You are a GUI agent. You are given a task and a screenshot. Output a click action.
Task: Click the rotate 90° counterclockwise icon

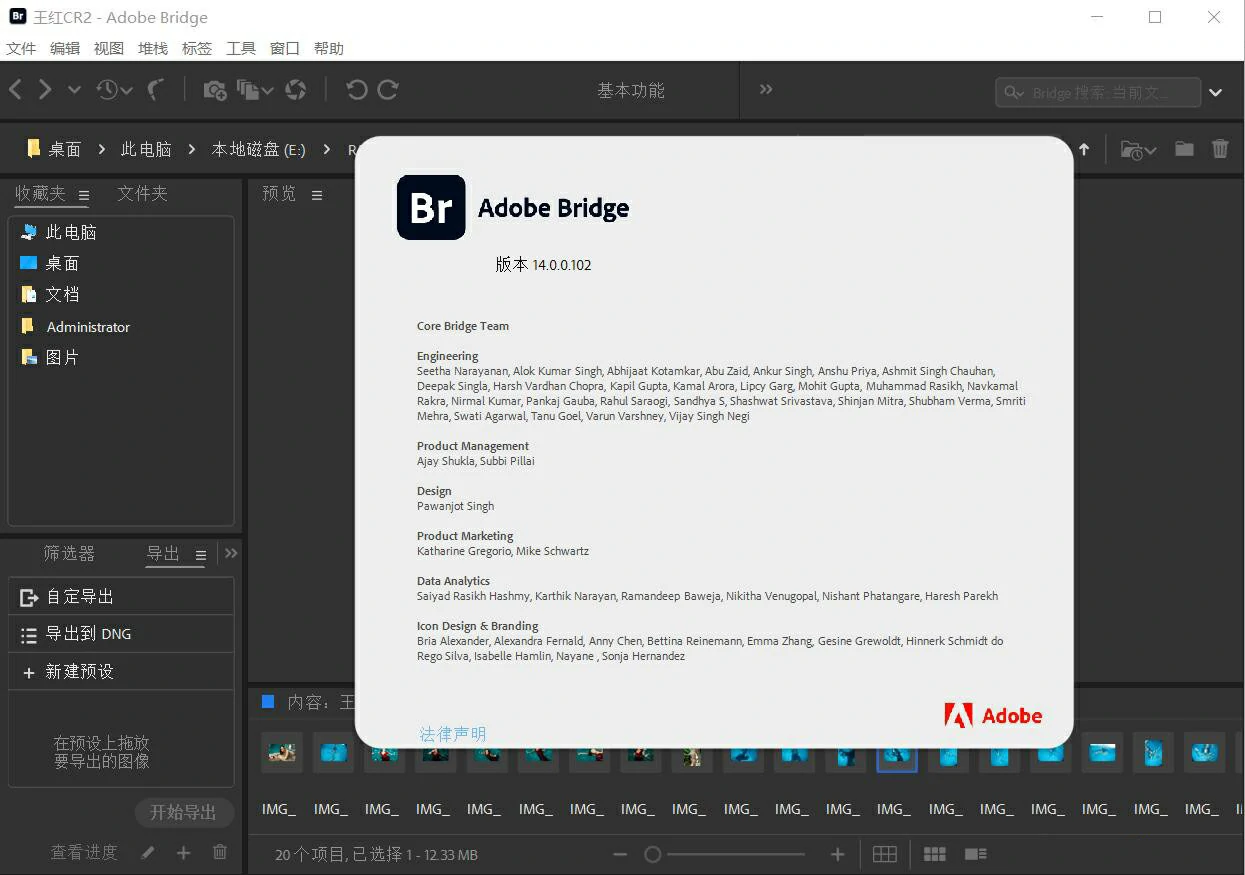(x=356, y=90)
